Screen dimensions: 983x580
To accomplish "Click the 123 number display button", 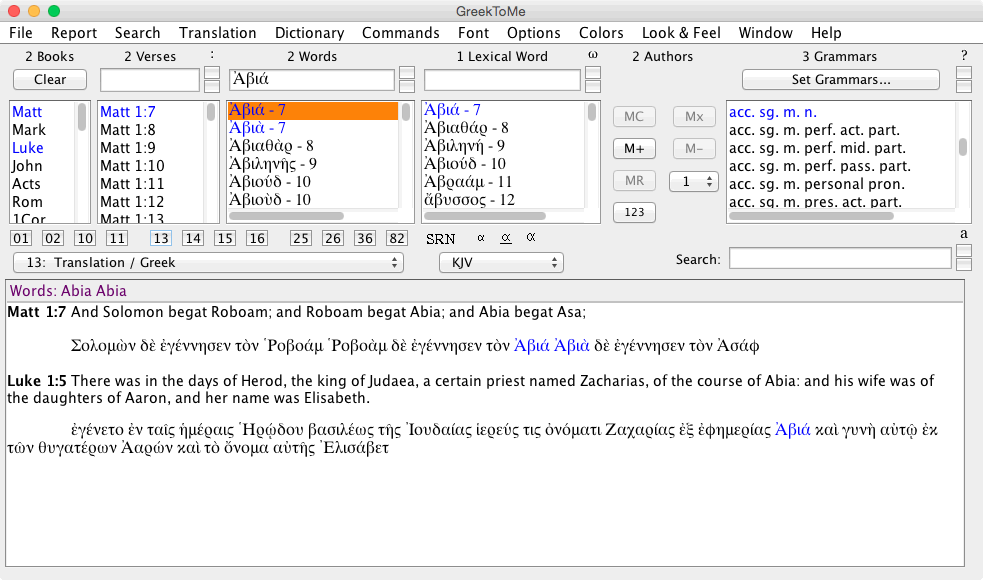I will coord(634,212).
